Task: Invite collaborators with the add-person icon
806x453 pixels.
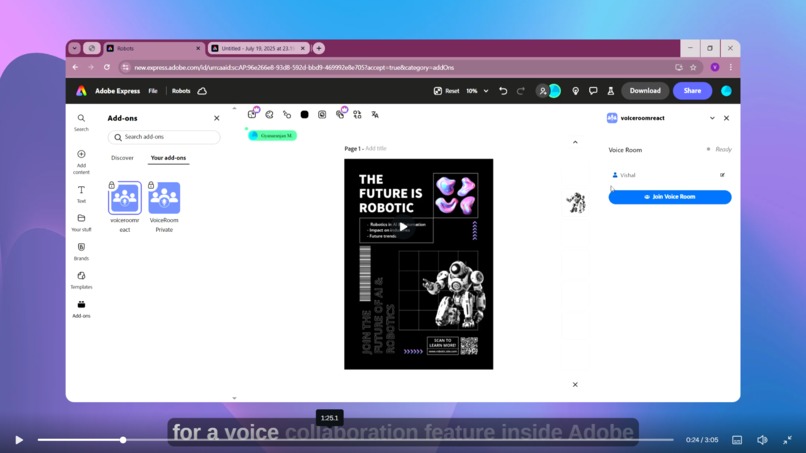Action: (x=542, y=91)
